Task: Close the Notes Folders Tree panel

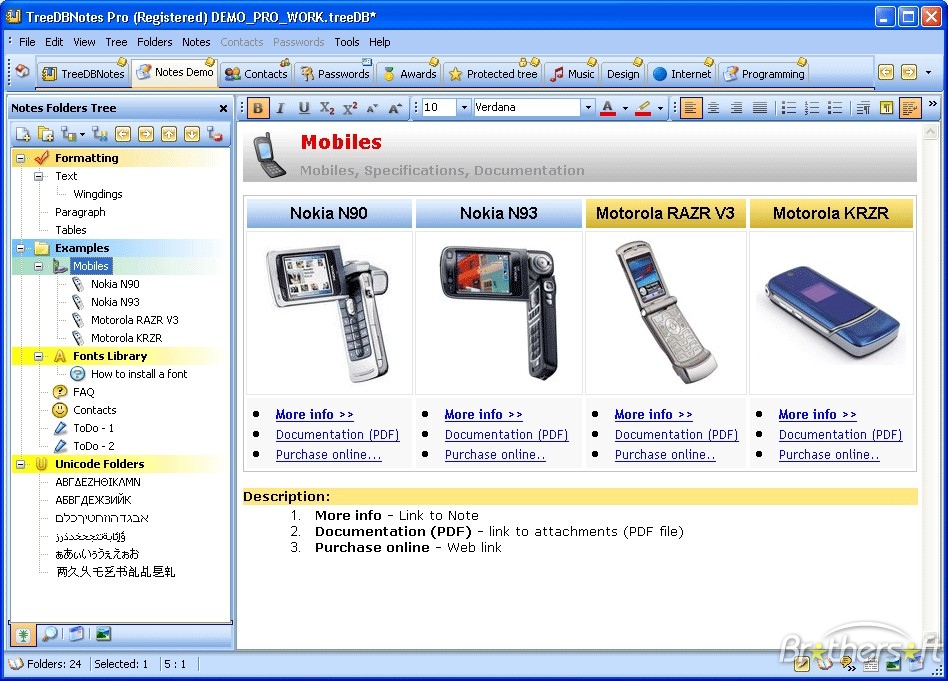Action: [x=223, y=108]
